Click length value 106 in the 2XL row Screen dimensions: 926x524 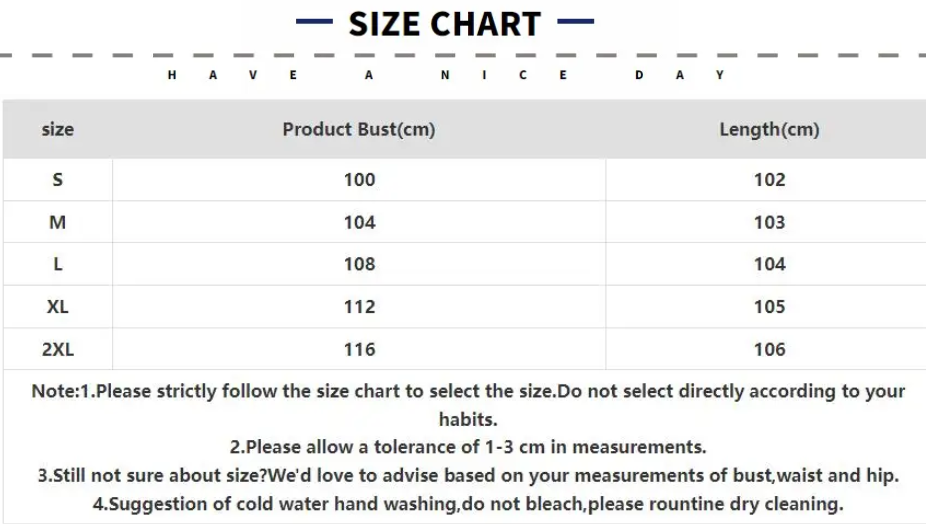point(769,349)
